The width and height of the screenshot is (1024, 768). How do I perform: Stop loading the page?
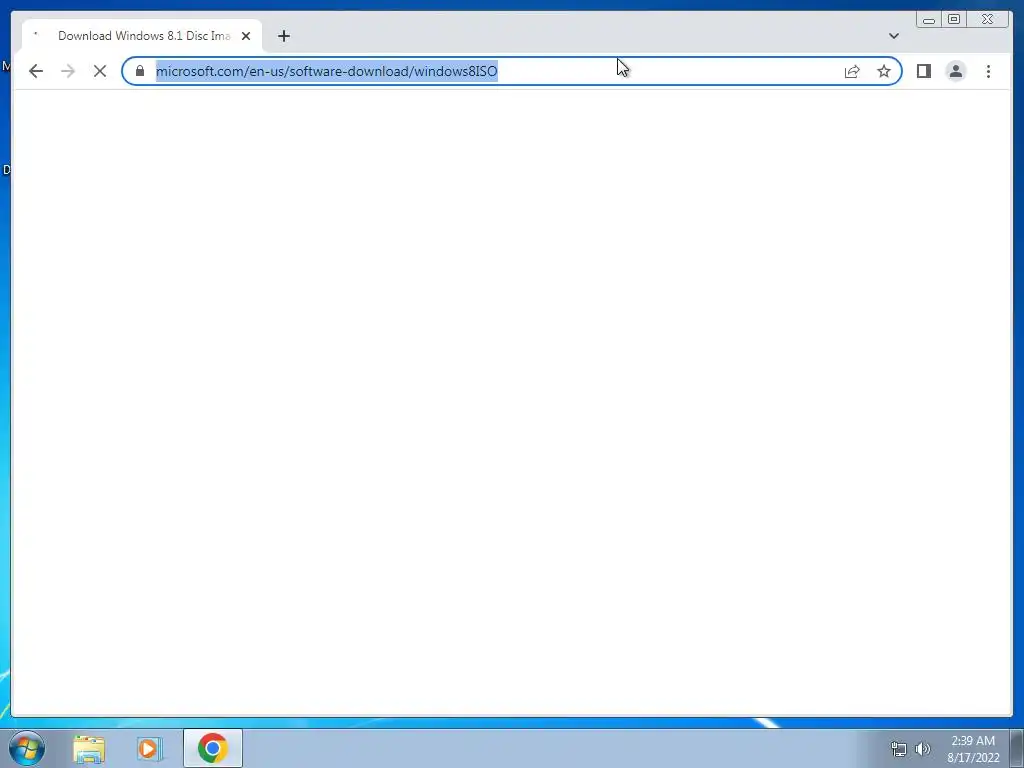pos(100,71)
